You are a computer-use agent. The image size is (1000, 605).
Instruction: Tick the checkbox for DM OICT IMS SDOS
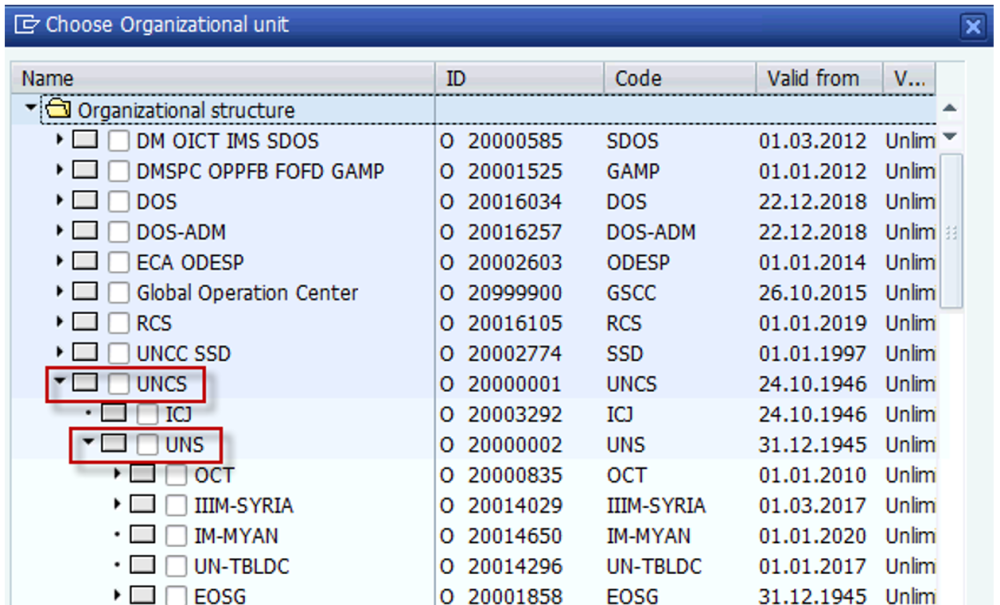pyautogui.click(x=119, y=141)
